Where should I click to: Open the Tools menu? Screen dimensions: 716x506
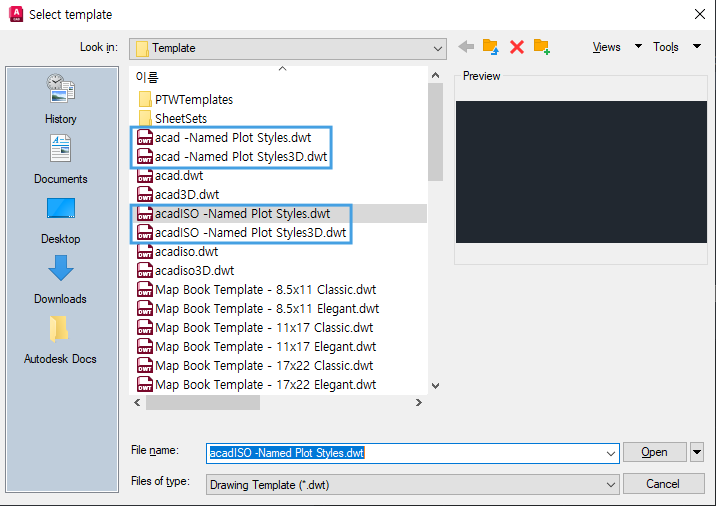pyautogui.click(x=666, y=47)
